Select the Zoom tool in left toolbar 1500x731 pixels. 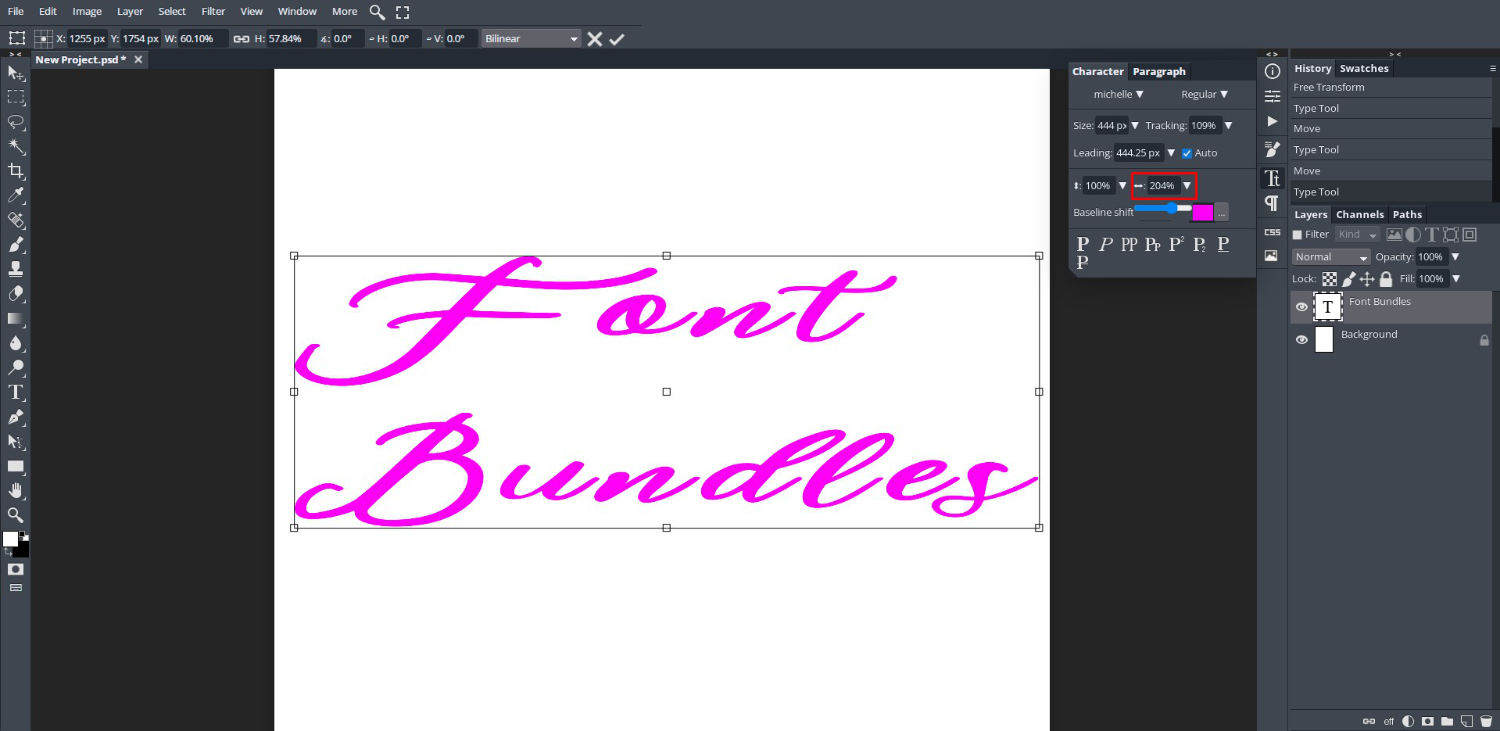coord(16,515)
